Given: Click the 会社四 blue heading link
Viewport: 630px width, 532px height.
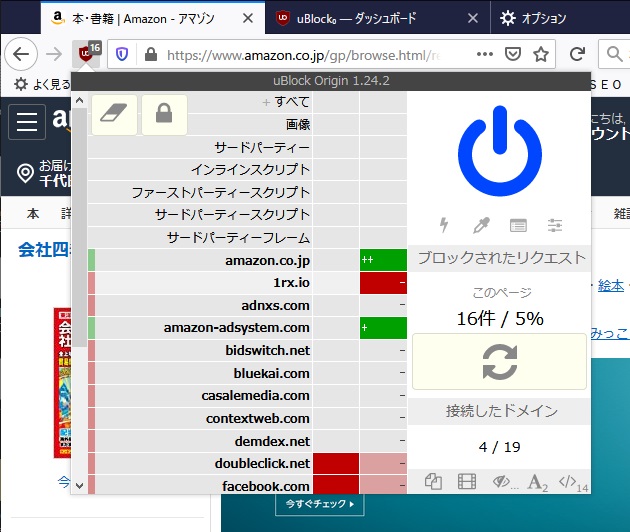Looking at the screenshot, I should tap(44, 250).
